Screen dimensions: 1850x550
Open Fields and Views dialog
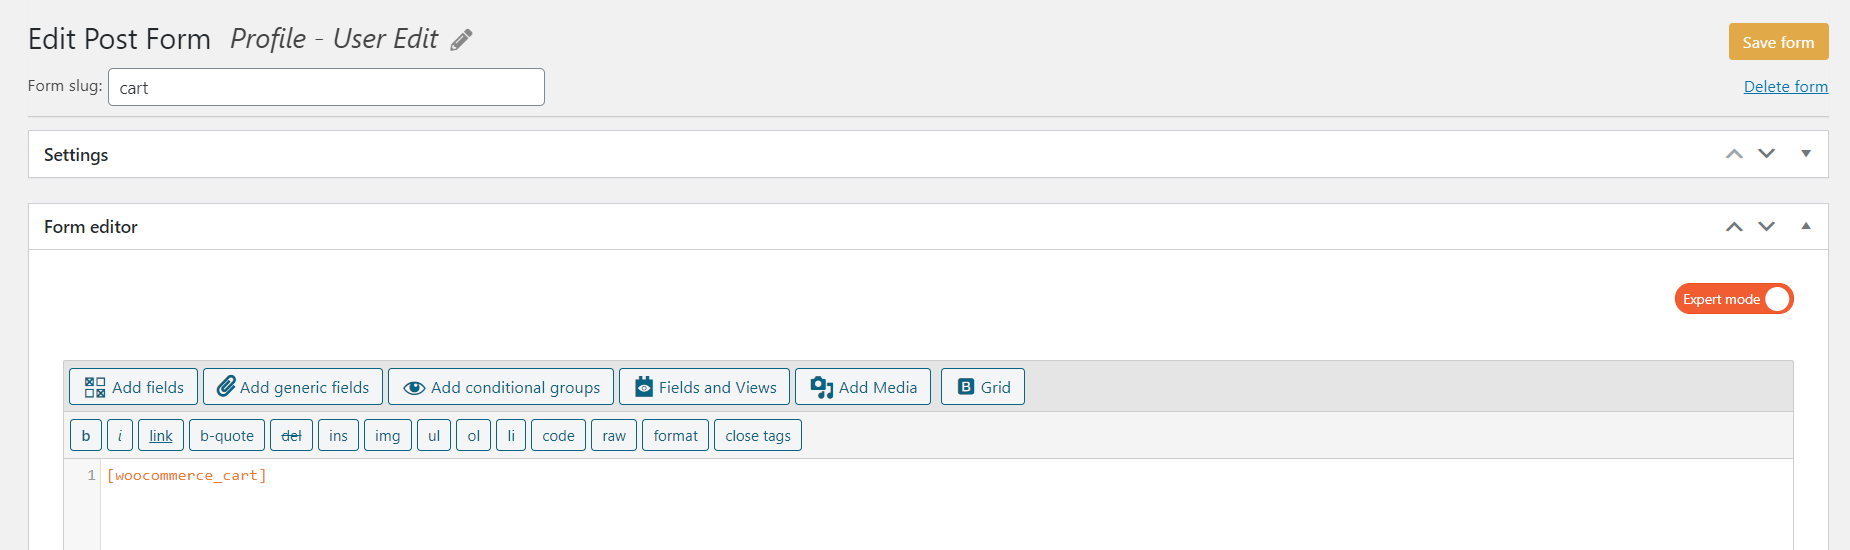pyautogui.click(x=705, y=387)
